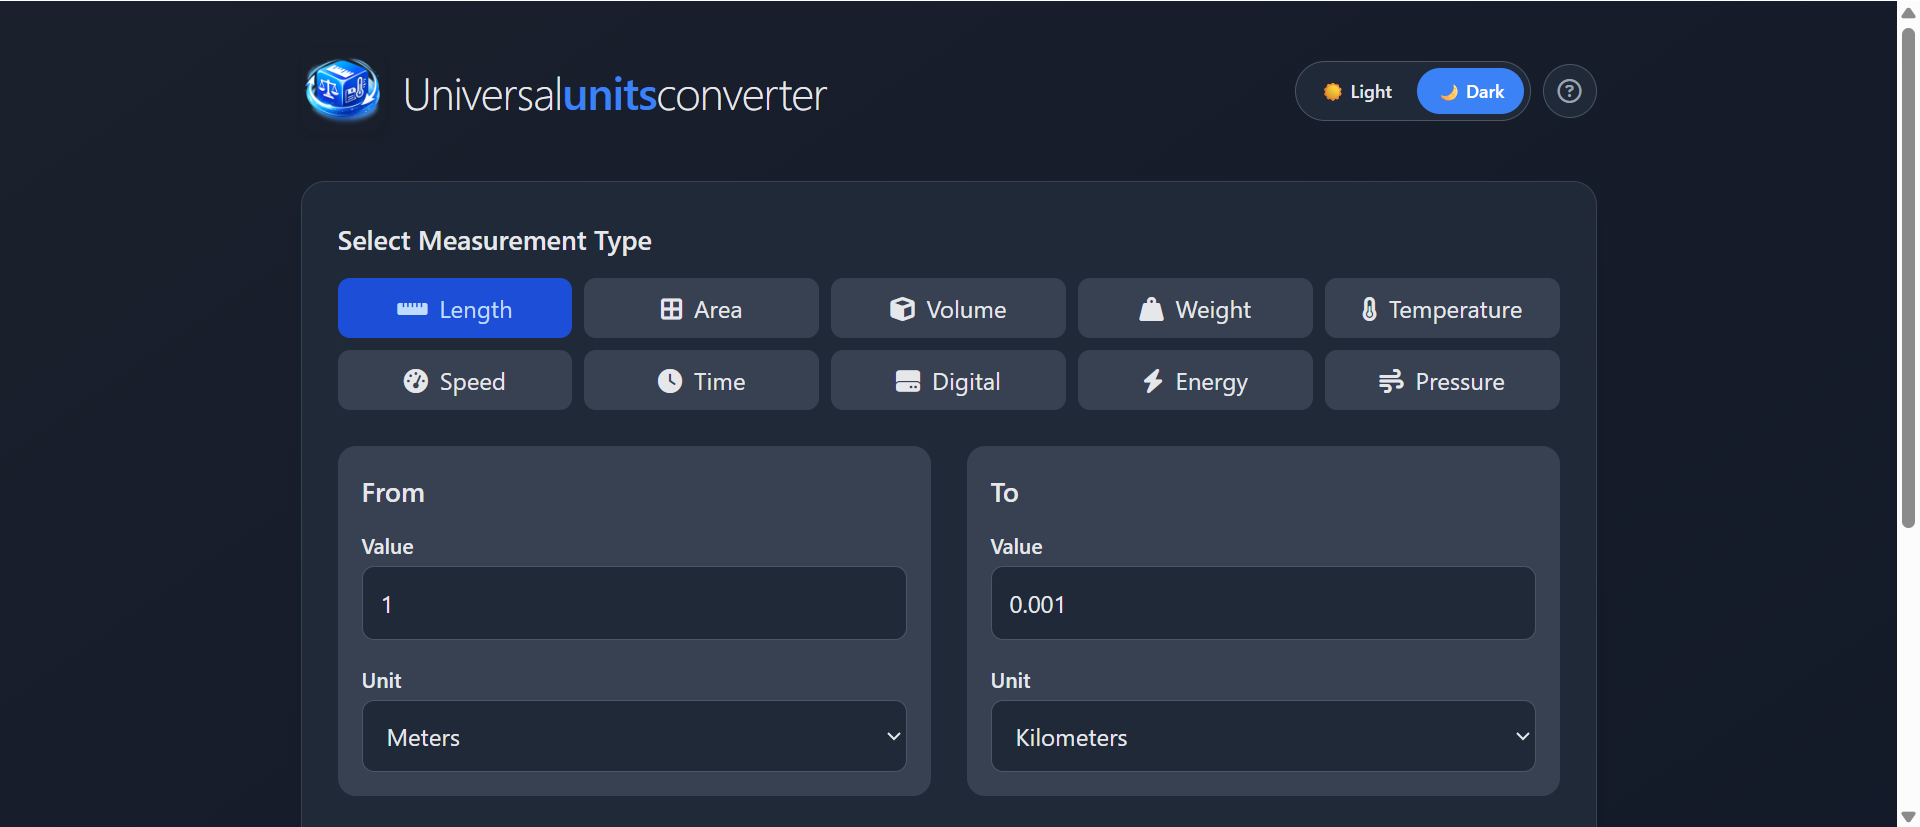
Task: Click the From value input field
Action: [634, 604]
